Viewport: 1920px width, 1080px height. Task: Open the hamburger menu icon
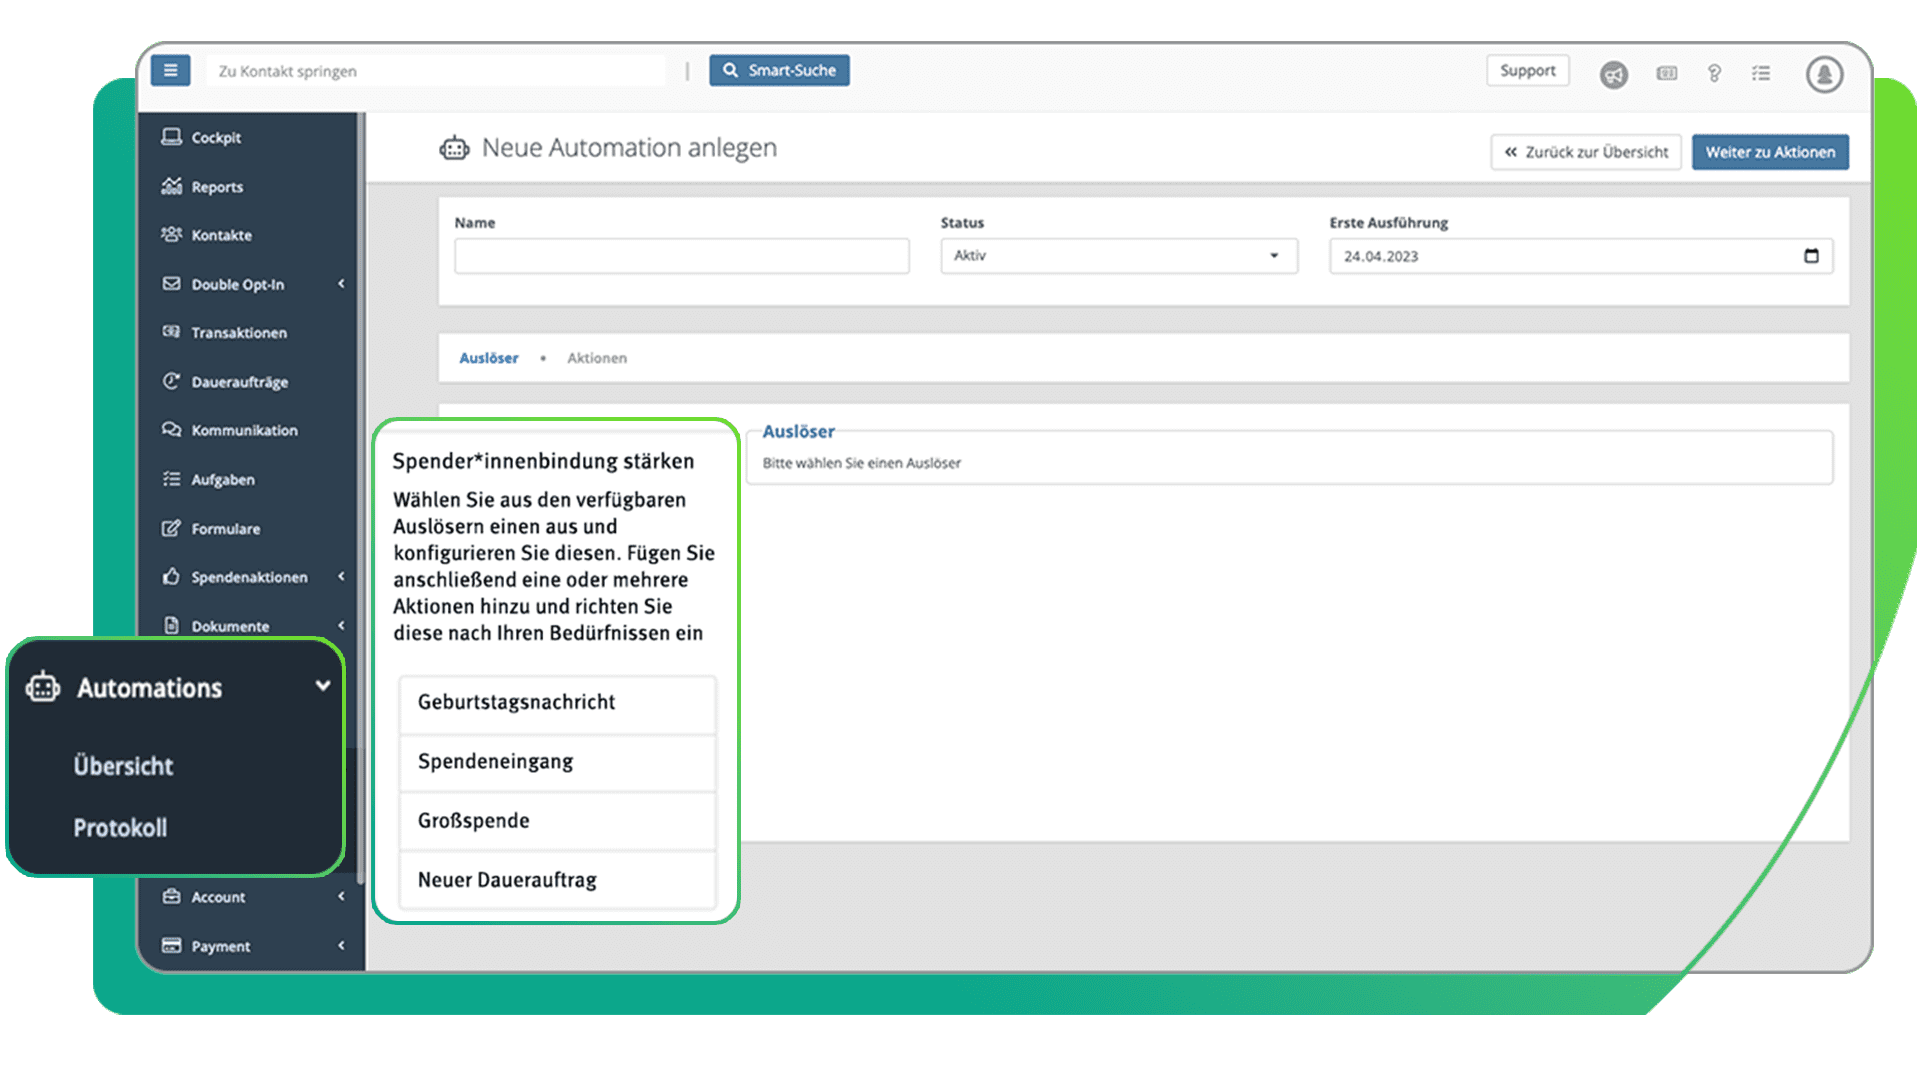tap(170, 70)
